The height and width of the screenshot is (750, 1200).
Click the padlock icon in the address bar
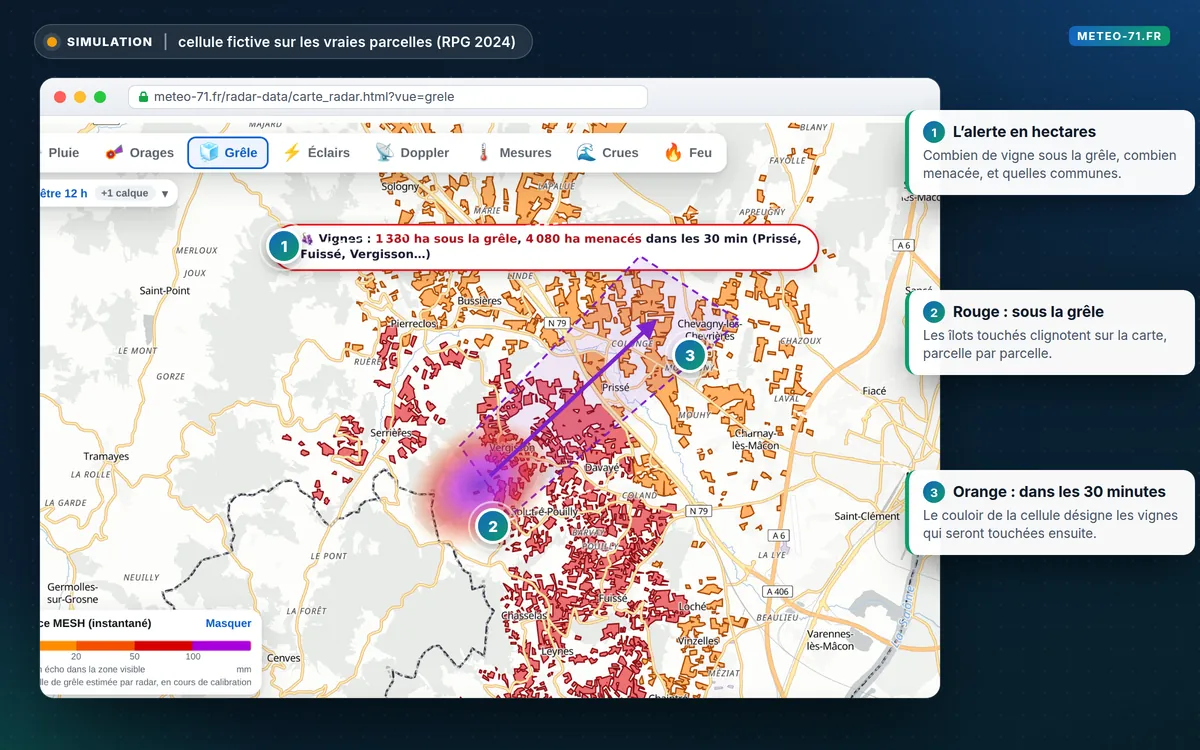pos(143,97)
